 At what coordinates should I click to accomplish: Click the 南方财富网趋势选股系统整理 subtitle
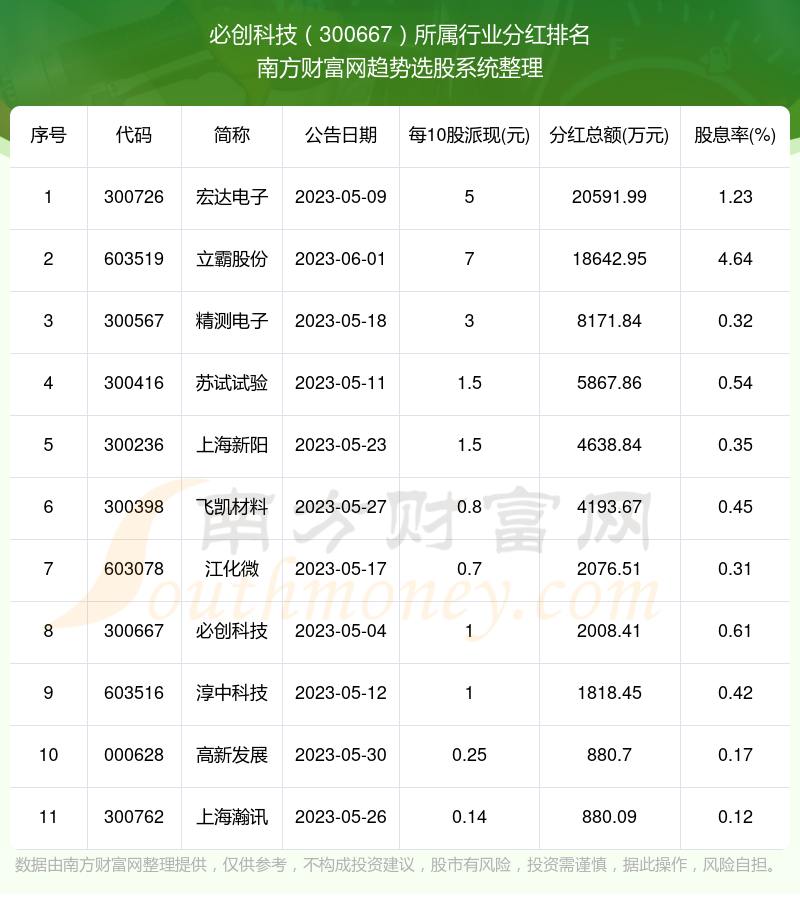tap(400, 68)
